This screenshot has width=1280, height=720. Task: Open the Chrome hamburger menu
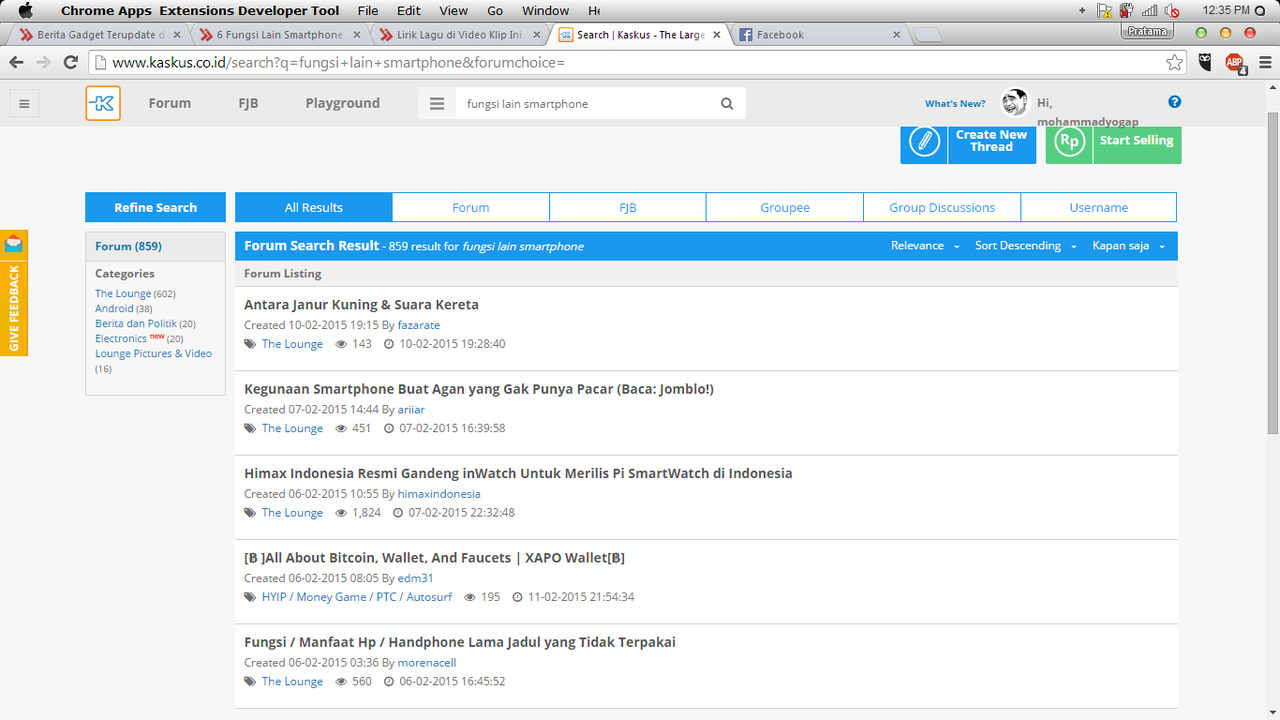coord(1265,62)
